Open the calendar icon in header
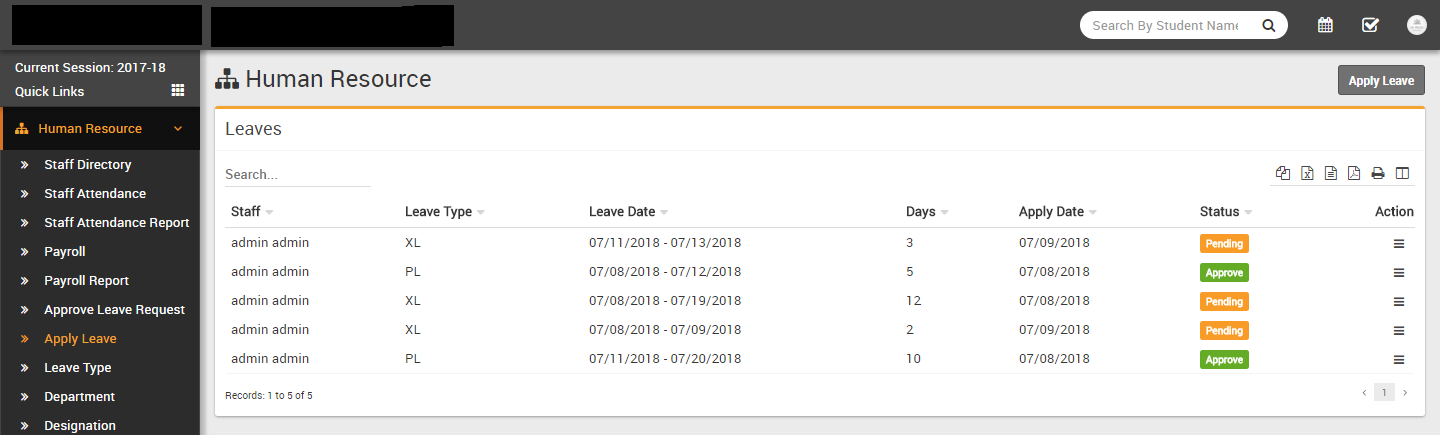Screen dimensions: 1440x435 (1325, 25)
